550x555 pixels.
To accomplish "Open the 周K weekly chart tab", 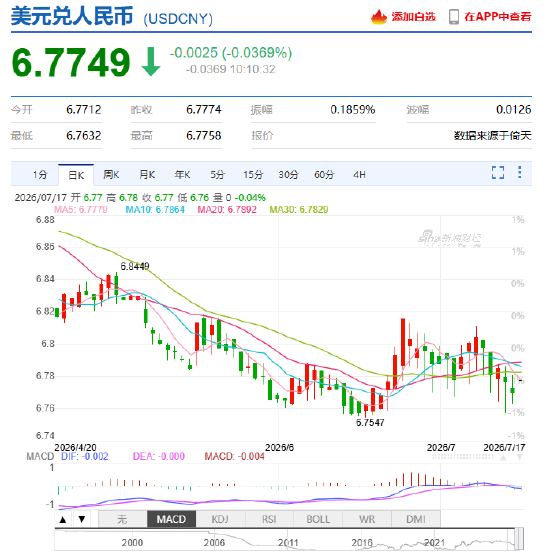I will coord(111,174).
